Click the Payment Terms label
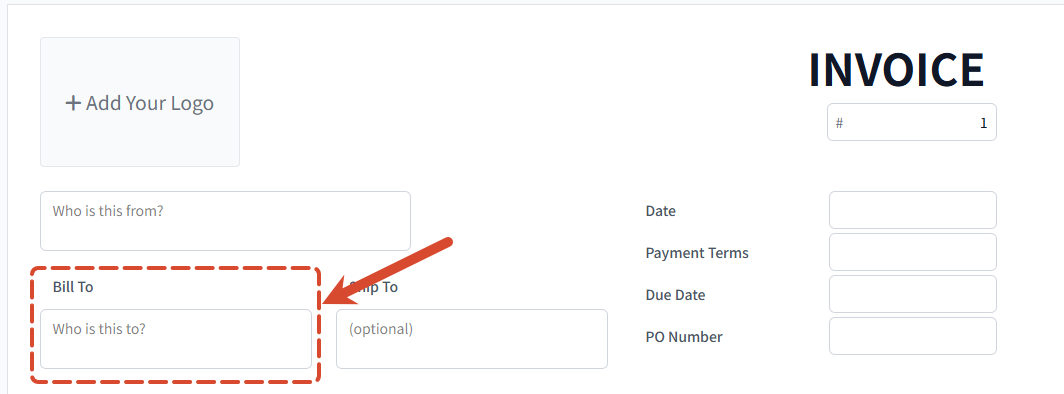This screenshot has height=394, width=1064. click(697, 253)
